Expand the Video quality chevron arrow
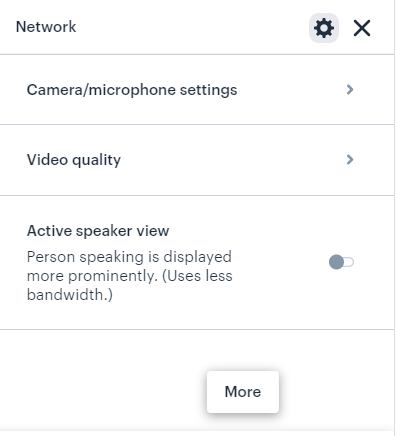 350,160
